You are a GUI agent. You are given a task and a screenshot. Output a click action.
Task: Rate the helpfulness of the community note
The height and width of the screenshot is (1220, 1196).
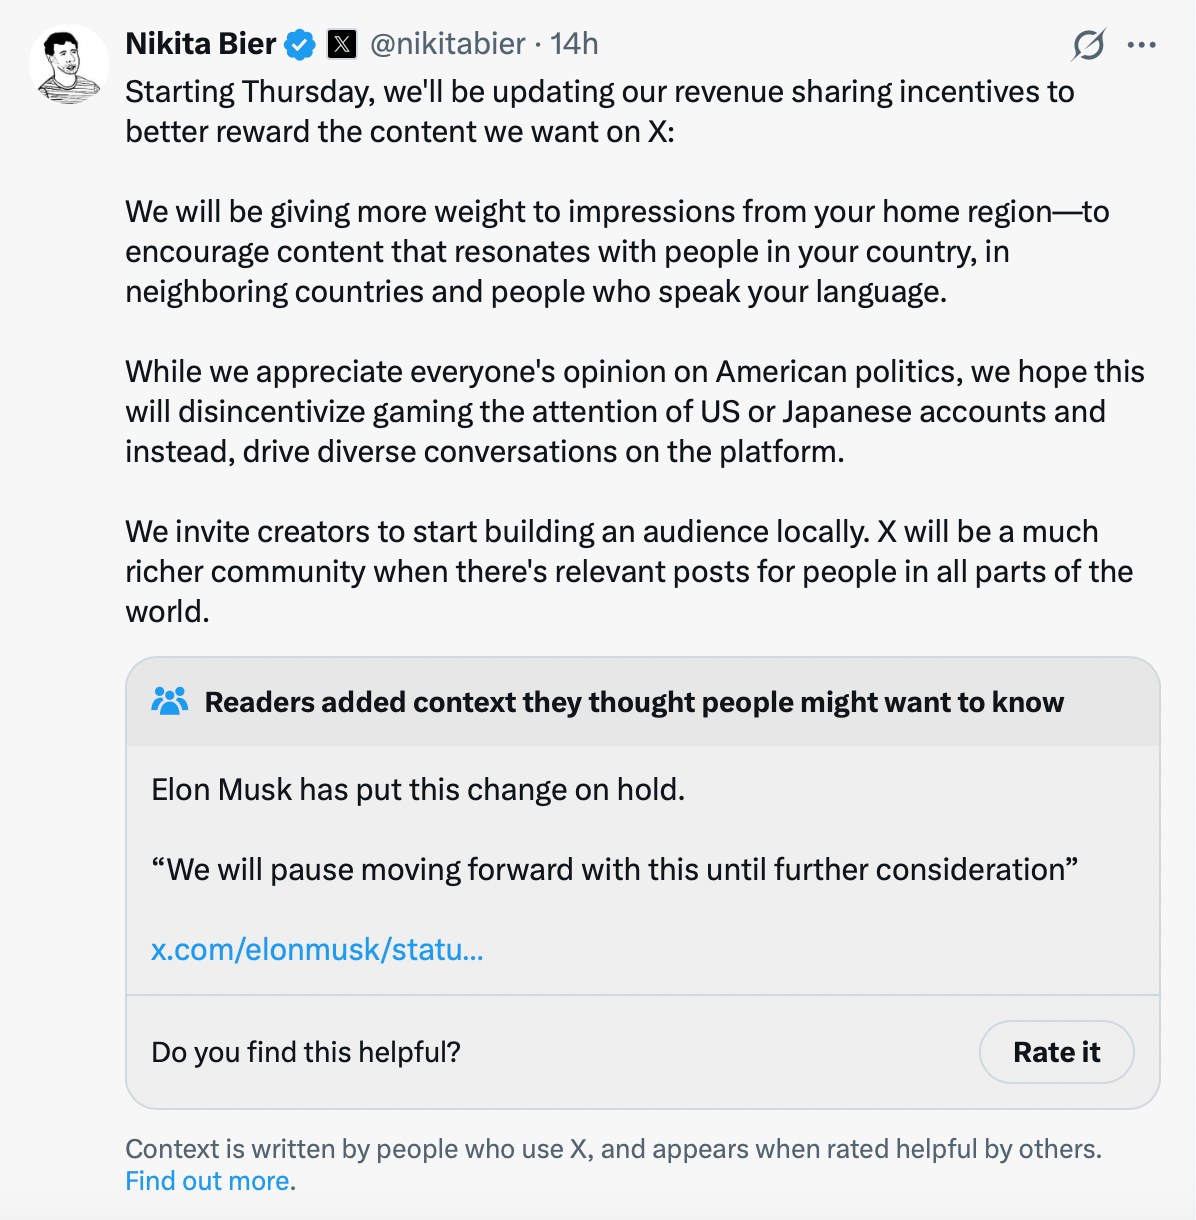pyautogui.click(x=1056, y=1052)
